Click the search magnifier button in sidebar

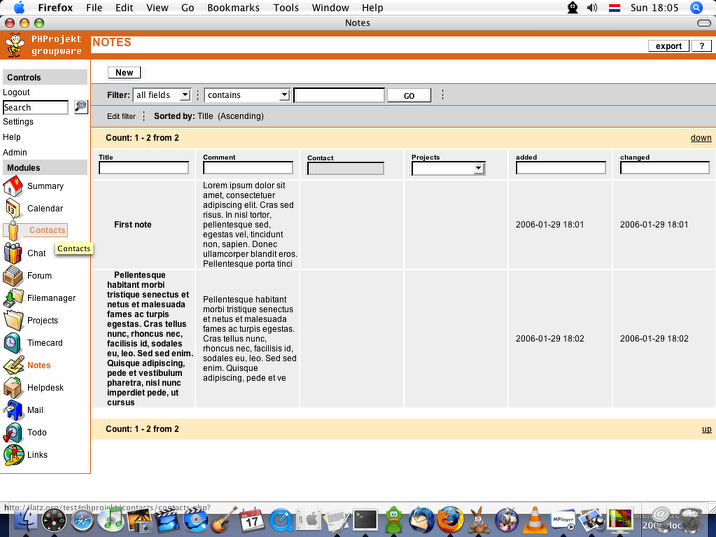(81, 107)
